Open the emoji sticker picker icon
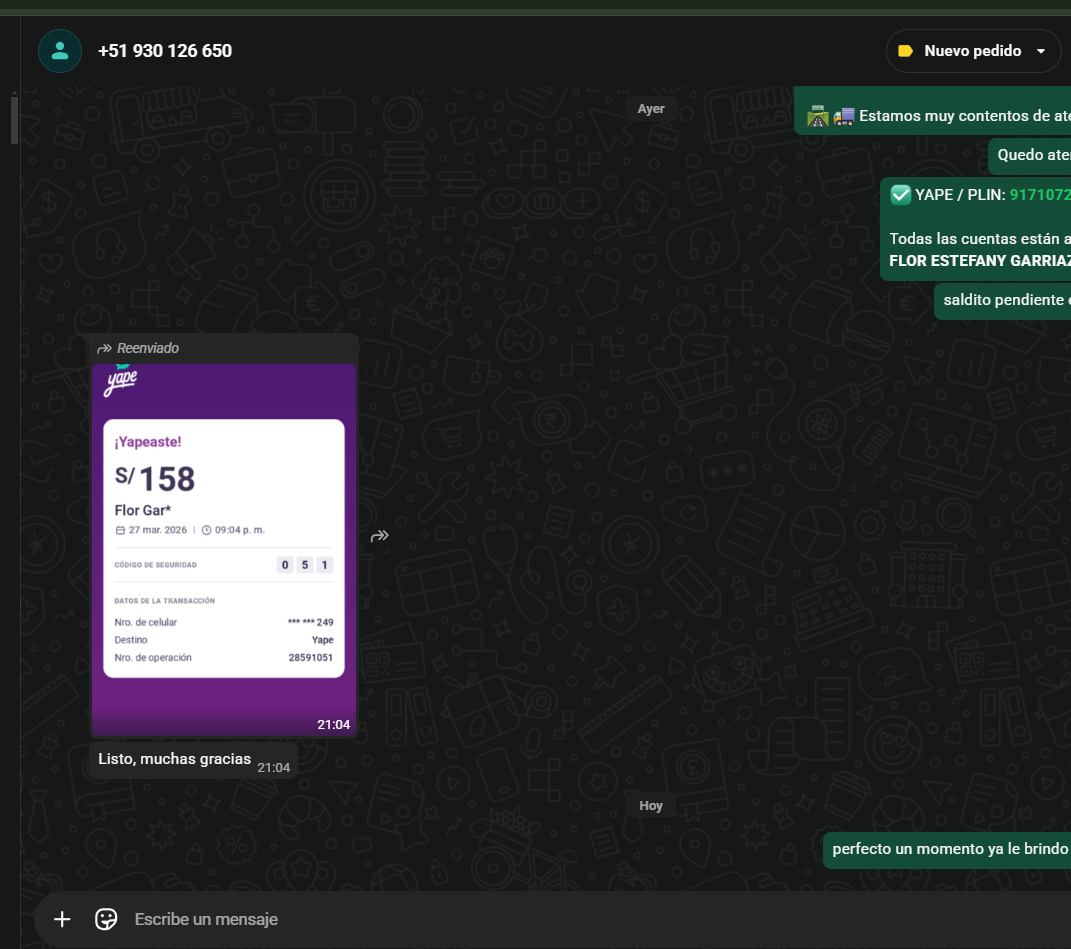Image resolution: width=1071 pixels, height=949 pixels. tap(106, 919)
